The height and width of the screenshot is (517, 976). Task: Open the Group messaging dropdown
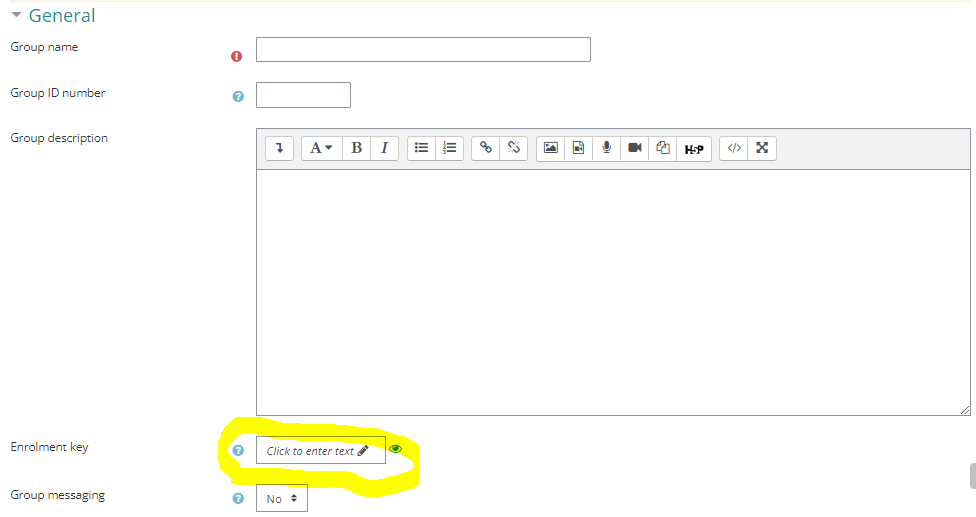point(281,498)
